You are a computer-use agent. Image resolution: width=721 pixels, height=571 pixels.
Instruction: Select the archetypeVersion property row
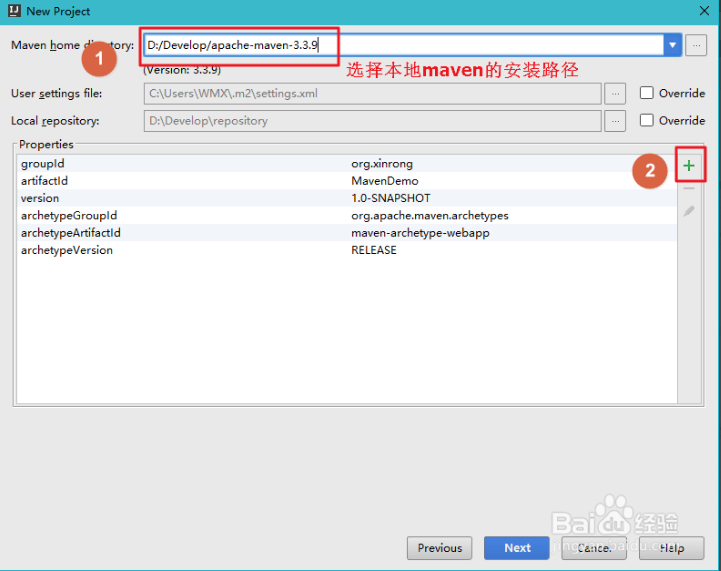click(x=347, y=250)
